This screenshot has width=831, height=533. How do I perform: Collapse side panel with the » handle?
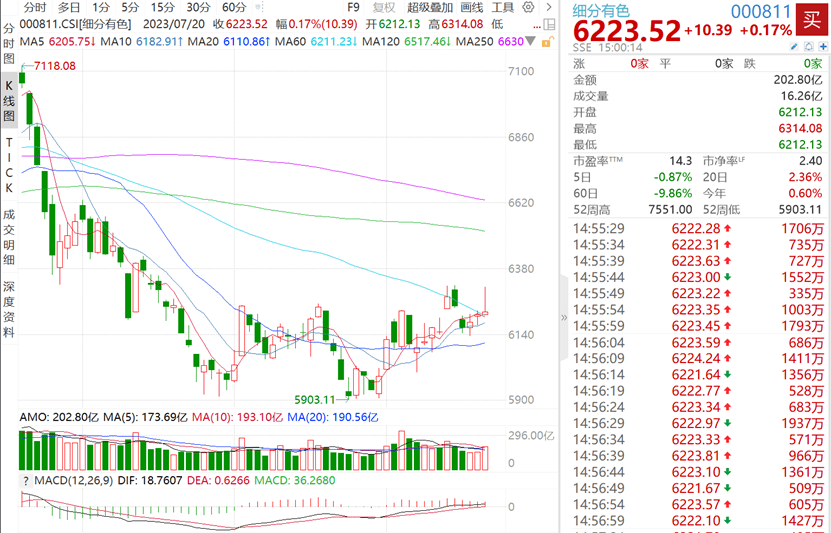pos(564,317)
